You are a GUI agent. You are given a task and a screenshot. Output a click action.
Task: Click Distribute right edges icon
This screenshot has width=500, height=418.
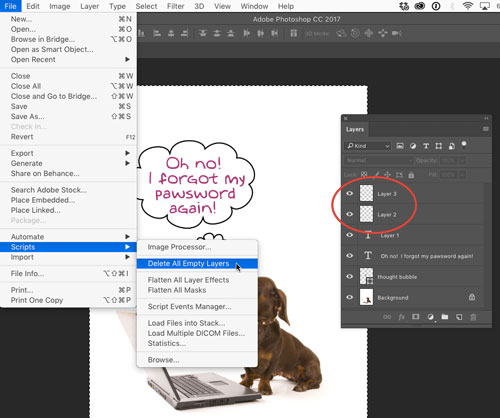tap(275, 33)
